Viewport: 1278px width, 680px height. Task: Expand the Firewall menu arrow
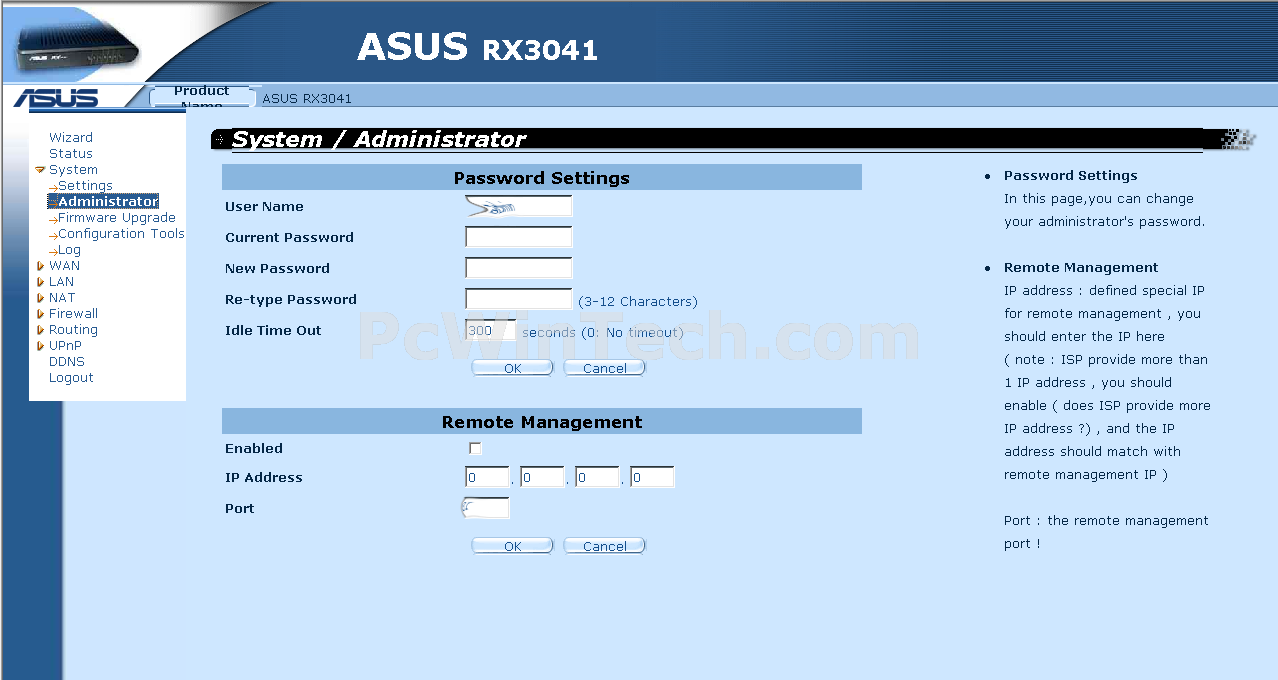tap(40, 314)
